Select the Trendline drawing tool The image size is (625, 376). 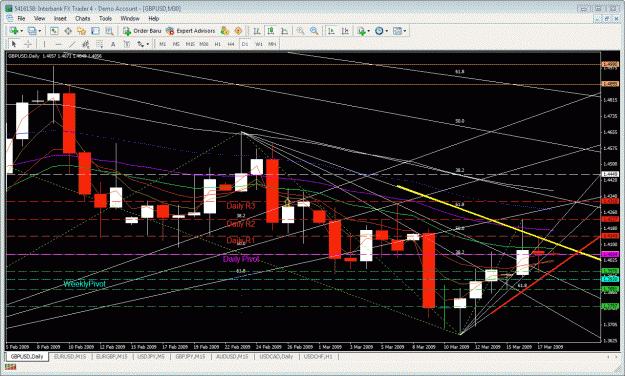point(72,44)
